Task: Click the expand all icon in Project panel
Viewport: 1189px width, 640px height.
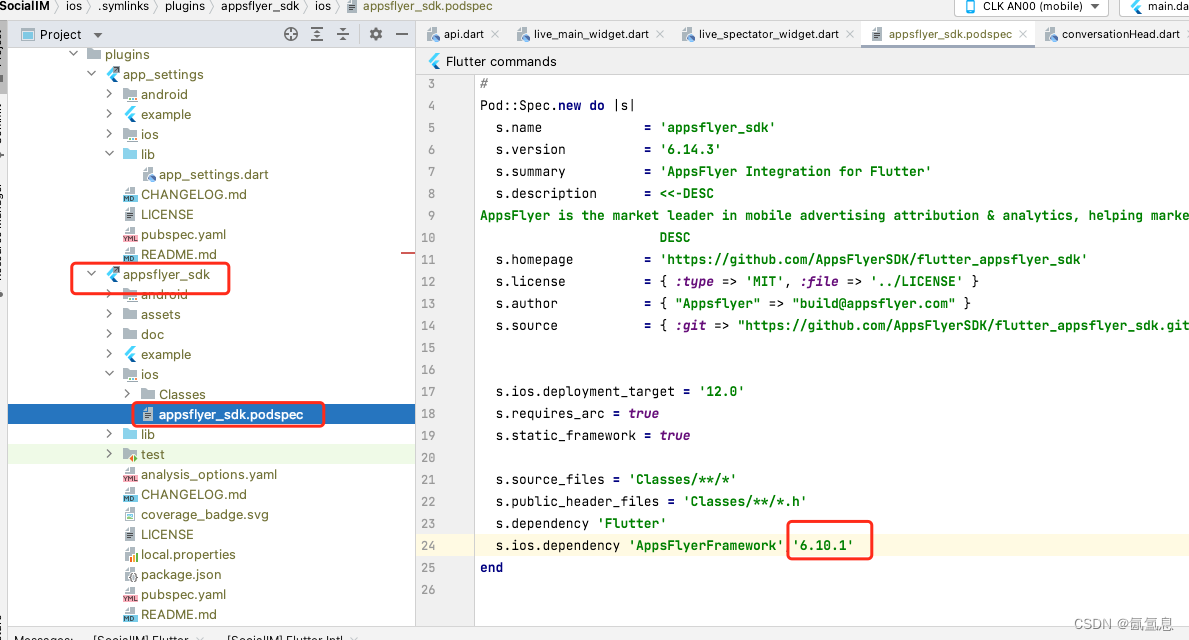Action: [317, 34]
